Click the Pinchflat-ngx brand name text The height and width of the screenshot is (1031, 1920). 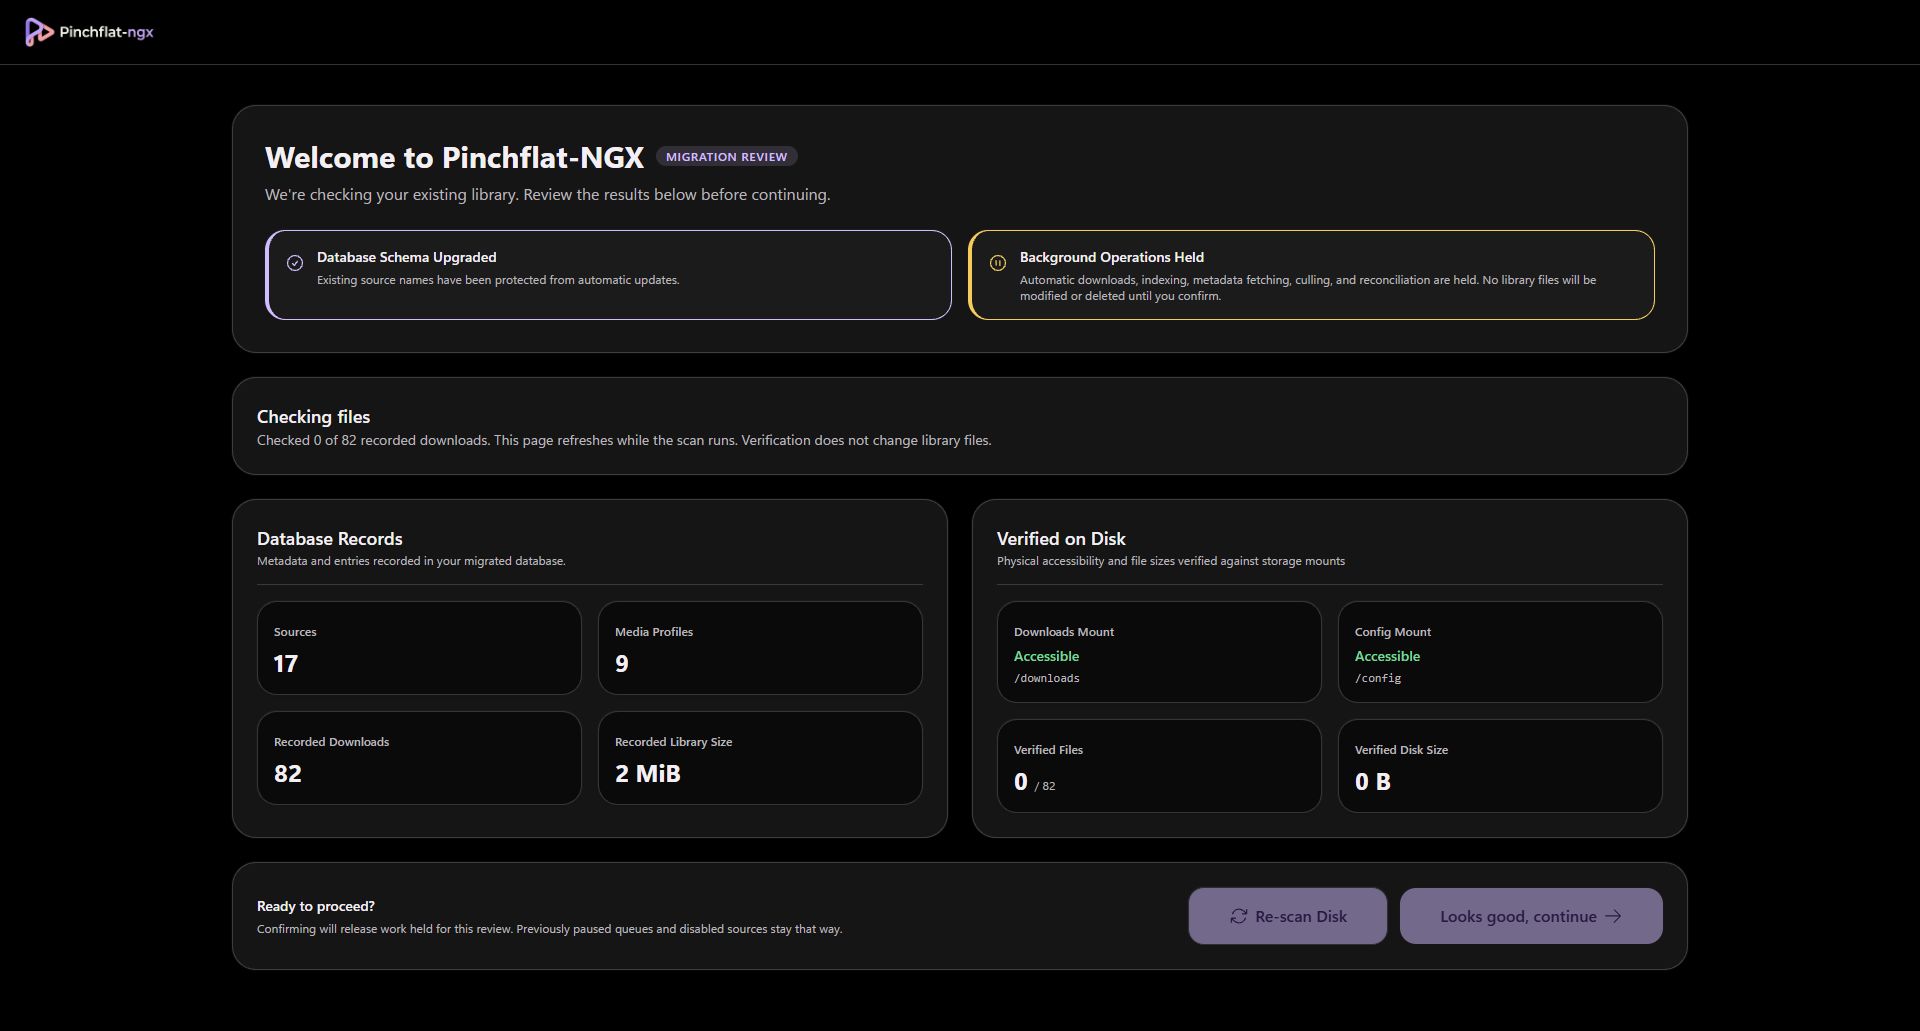point(106,32)
